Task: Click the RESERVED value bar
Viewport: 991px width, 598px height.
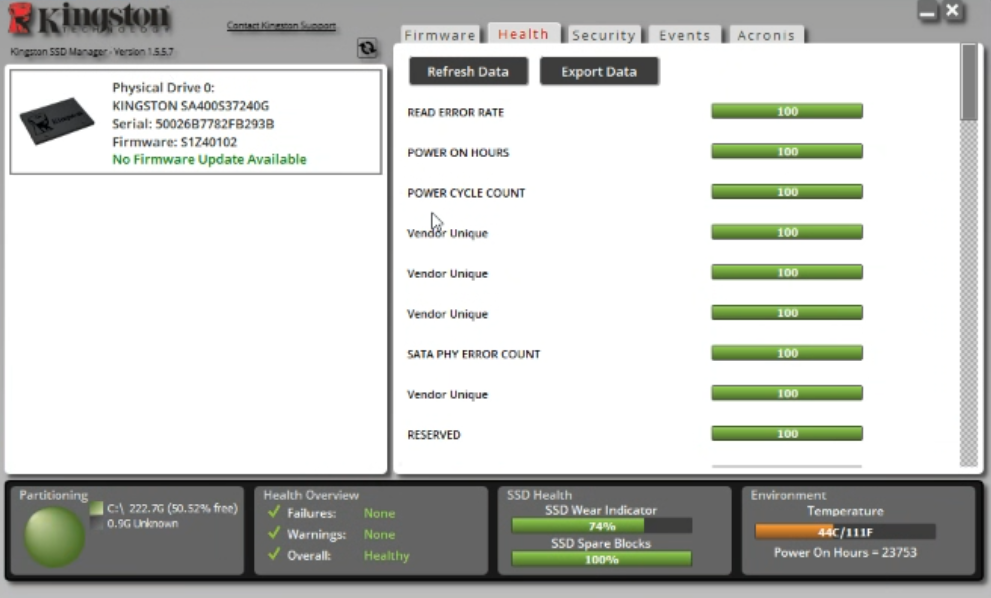Action: (x=787, y=434)
